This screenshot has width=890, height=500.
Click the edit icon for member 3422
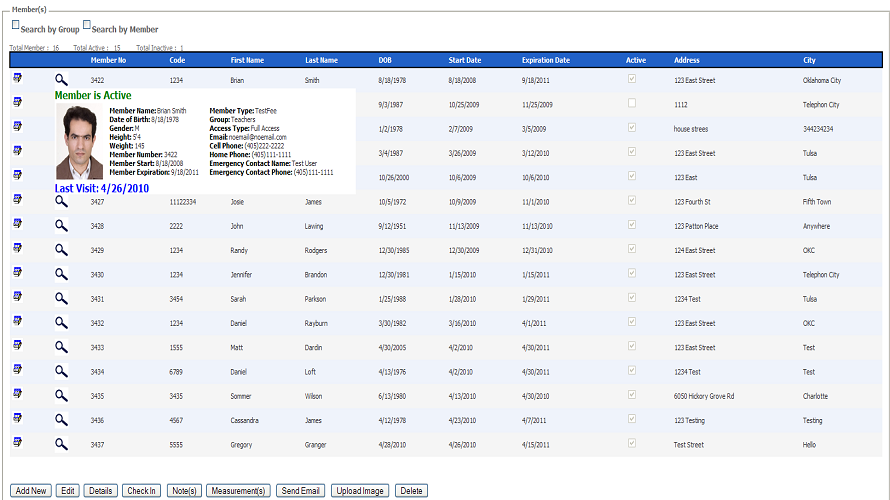click(17, 78)
